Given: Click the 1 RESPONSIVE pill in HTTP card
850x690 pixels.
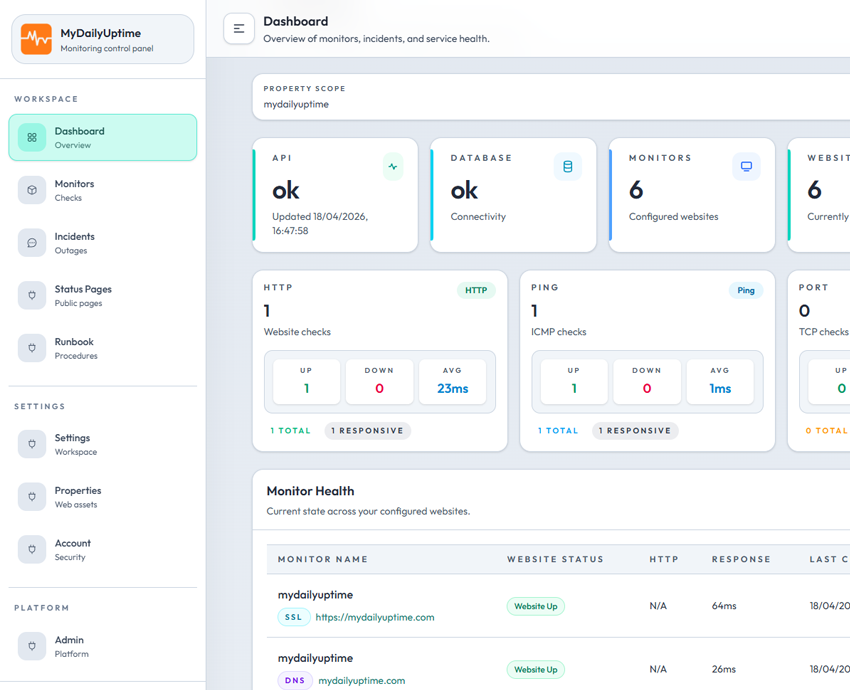Looking at the screenshot, I should (368, 430).
